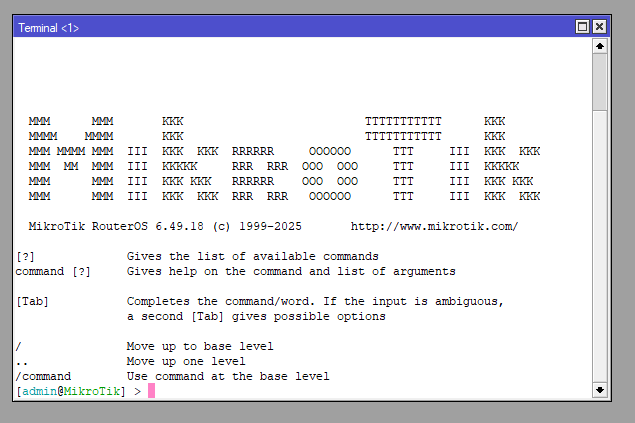Click "Completes the command/word" line
The image size is (635, 423).
point(315,302)
